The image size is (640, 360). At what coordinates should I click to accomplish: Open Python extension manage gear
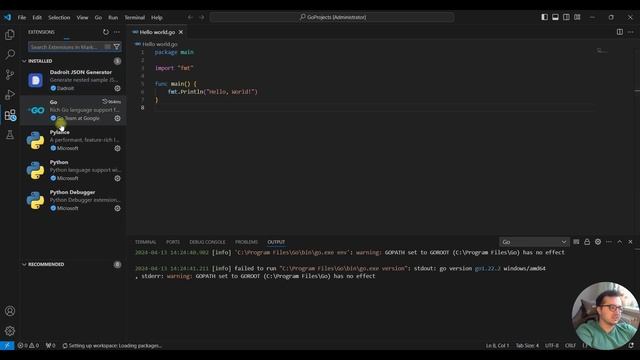(x=118, y=178)
